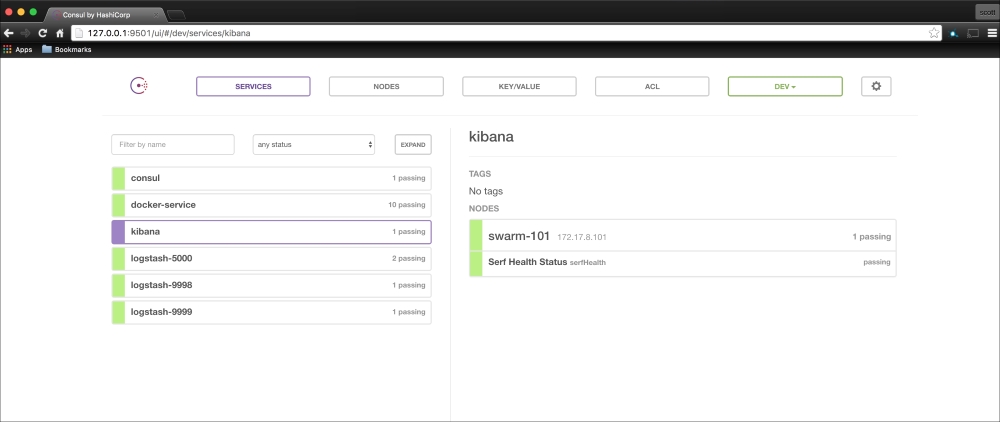Switch to the Nodes tab
This screenshot has width=1000, height=422.
point(386,86)
